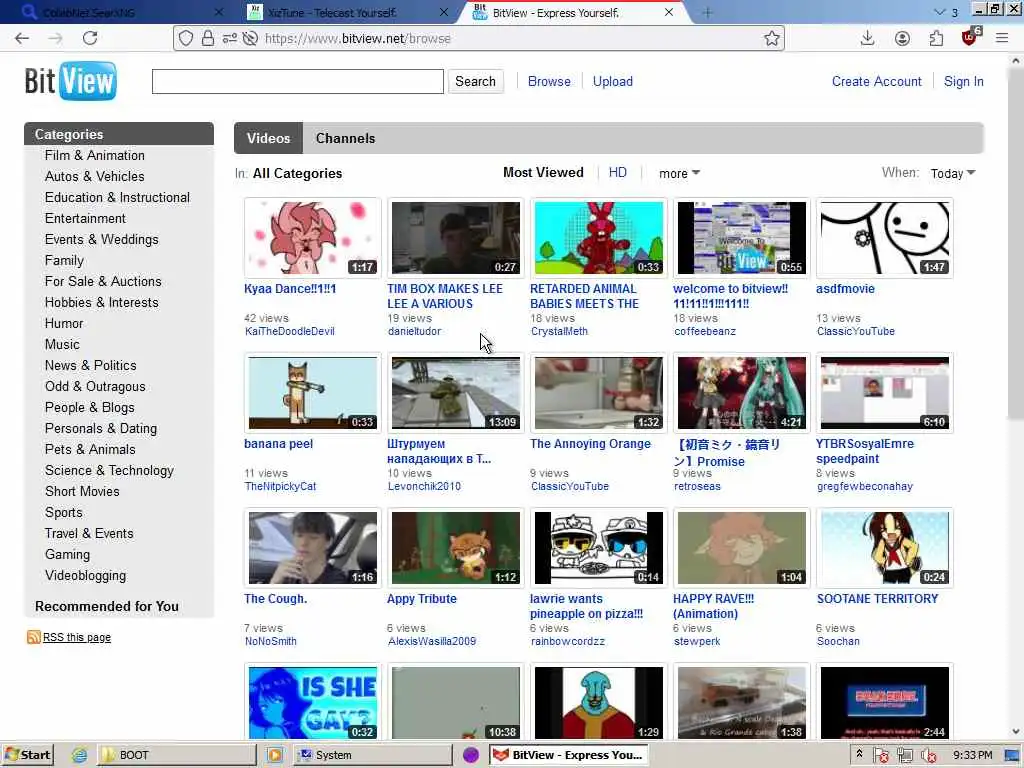Open the Kyaa Dance video thumbnail
The width and height of the screenshot is (1024, 768).
(x=312, y=238)
